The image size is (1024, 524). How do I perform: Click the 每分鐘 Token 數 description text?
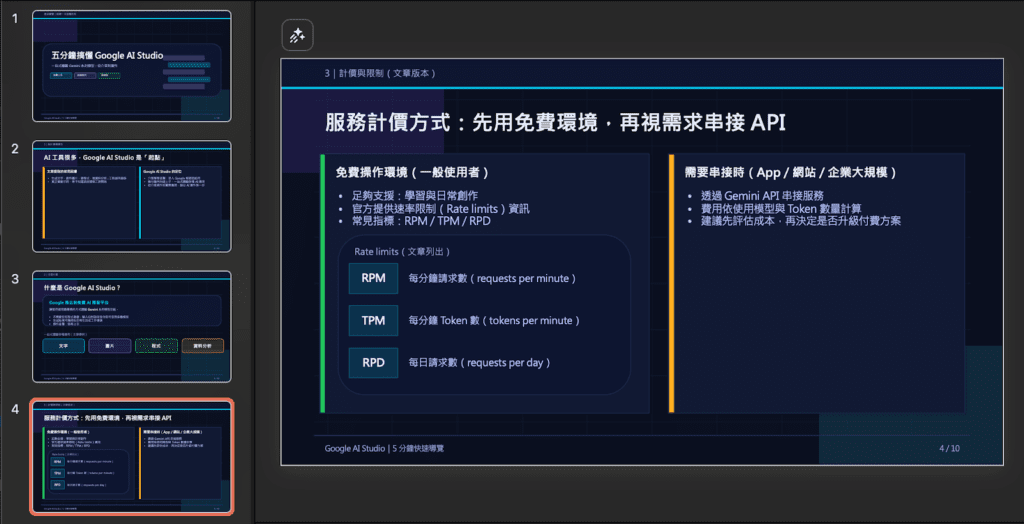tap(495, 320)
